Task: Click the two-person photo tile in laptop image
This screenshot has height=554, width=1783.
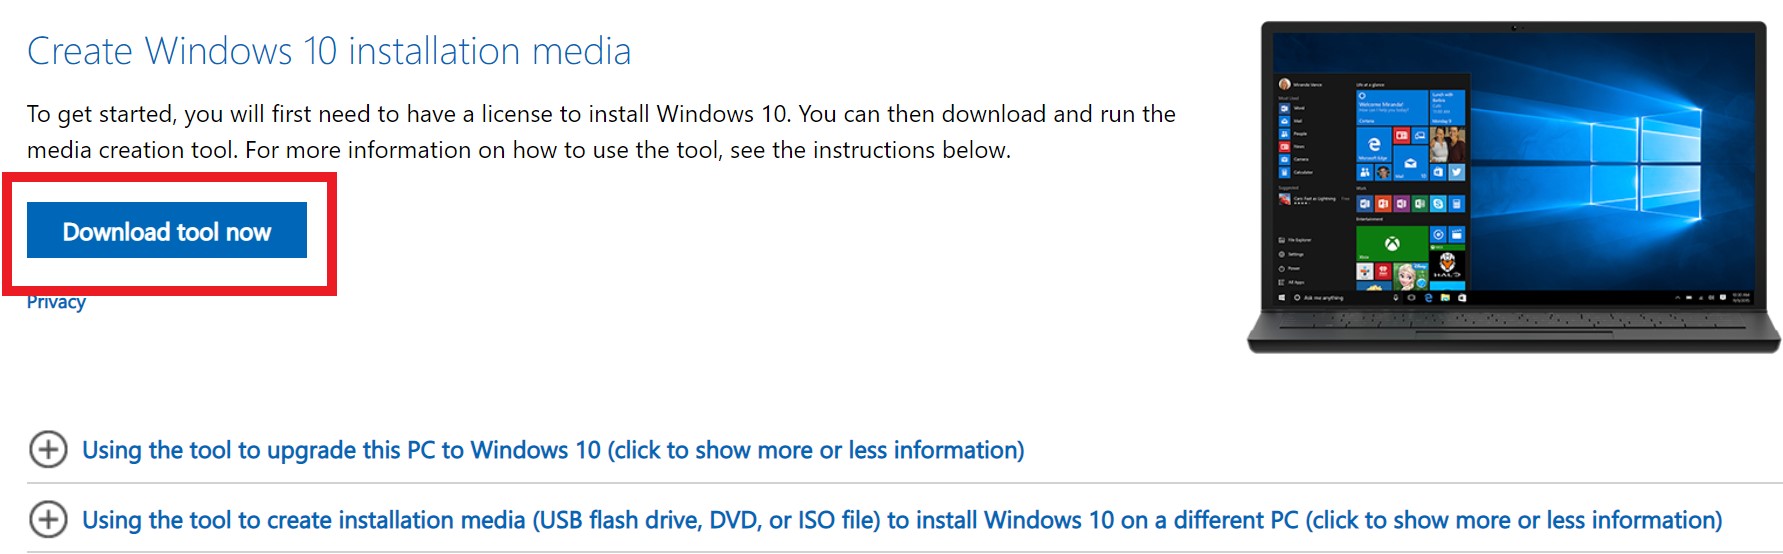Action: click(1448, 144)
